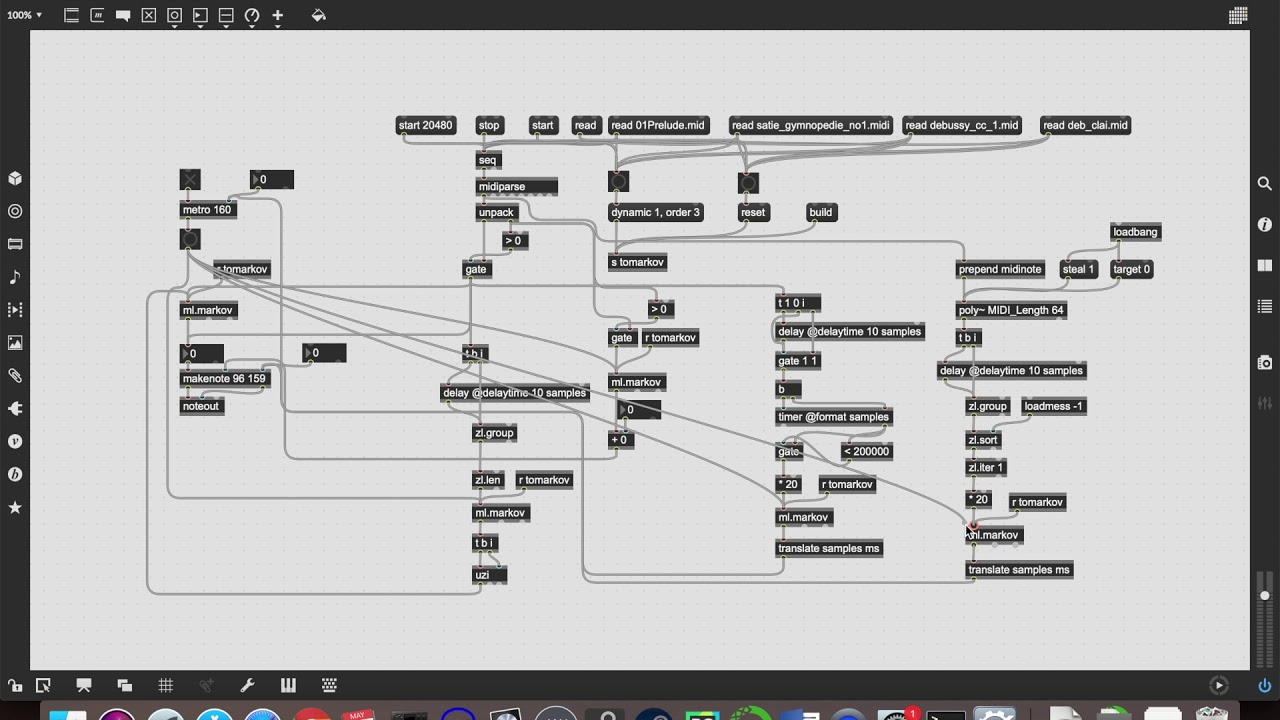Viewport: 1280px width, 720px height.
Task: Show the piano keys icon in bottom toolbar
Action: pyautogui.click(x=288, y=685)
